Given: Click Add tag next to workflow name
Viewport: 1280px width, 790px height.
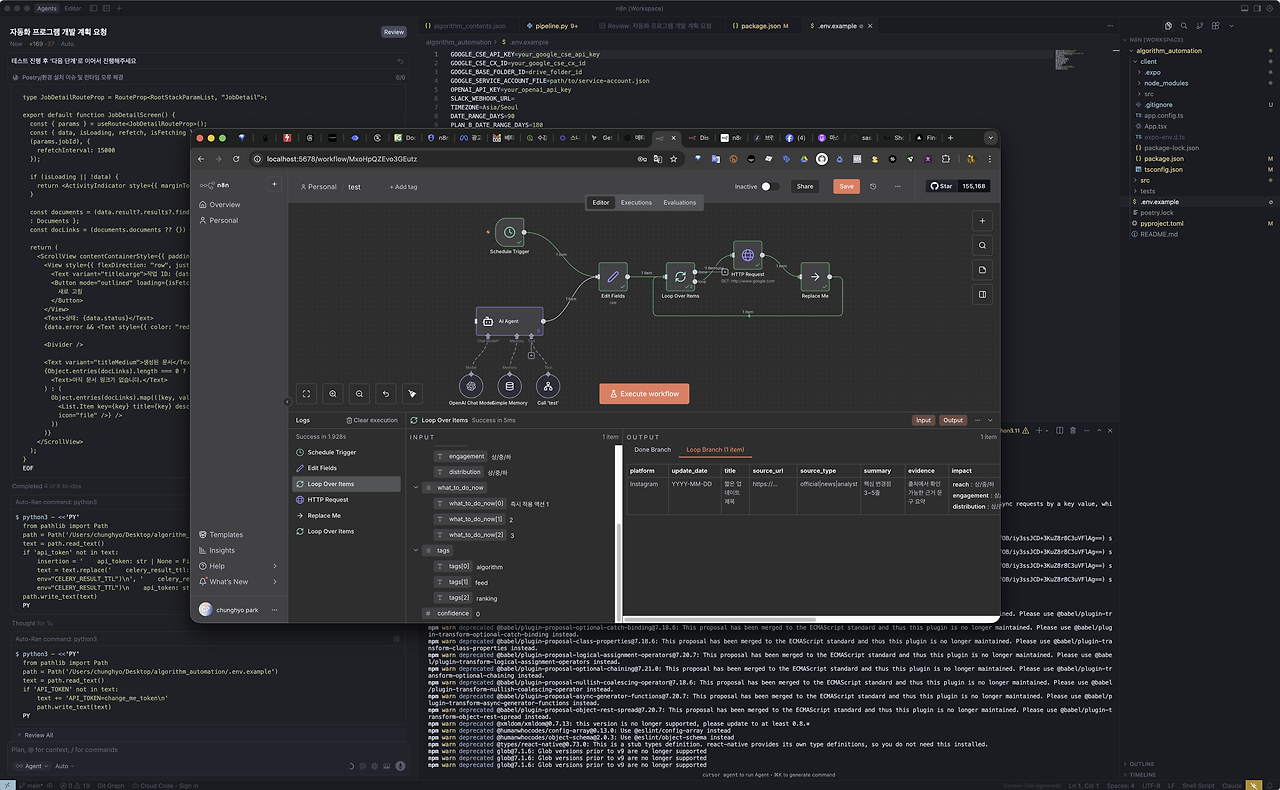Looking at the screenshot, I should [x=403, y=187].
